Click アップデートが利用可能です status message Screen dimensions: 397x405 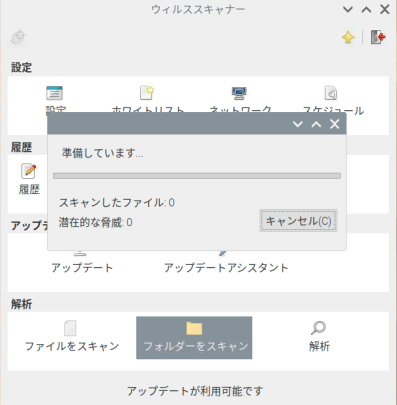pos(195,391)
